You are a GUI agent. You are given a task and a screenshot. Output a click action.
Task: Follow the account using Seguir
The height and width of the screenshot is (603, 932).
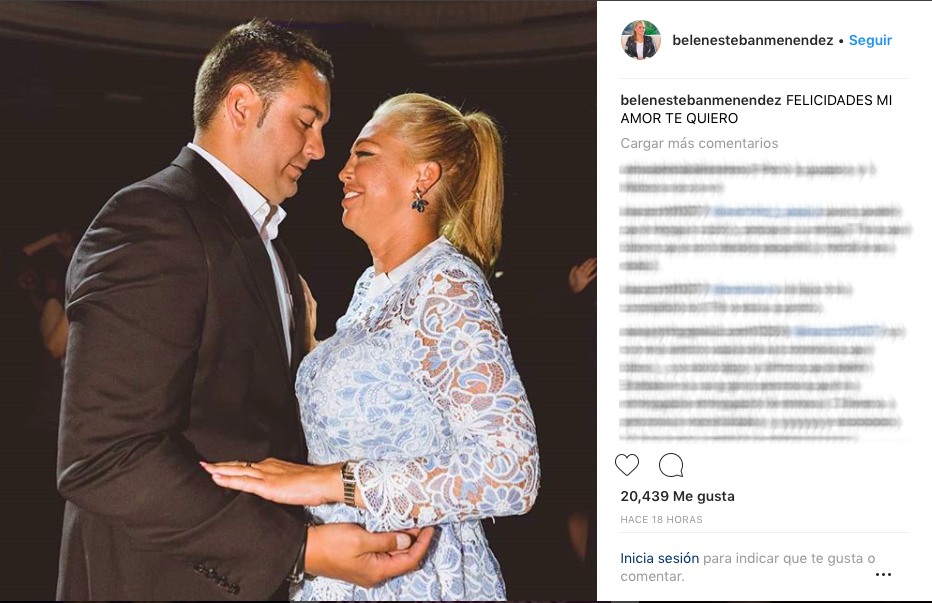(x=870, y=40)
